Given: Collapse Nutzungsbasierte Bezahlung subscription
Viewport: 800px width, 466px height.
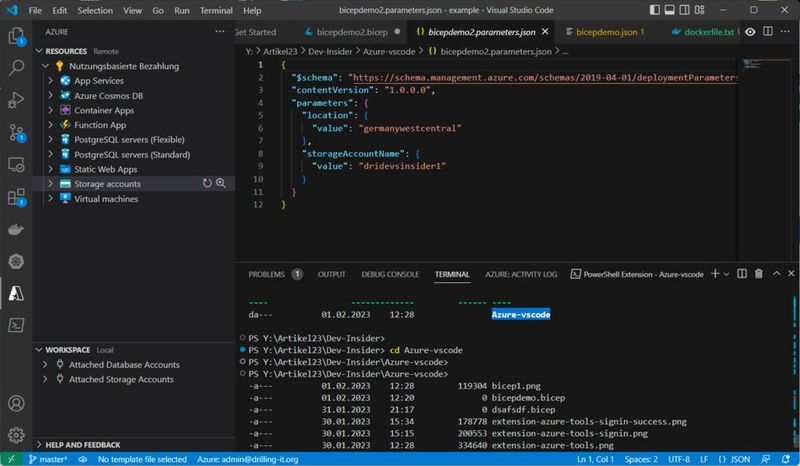Looking at the screenshot, I should coord(45,66).
